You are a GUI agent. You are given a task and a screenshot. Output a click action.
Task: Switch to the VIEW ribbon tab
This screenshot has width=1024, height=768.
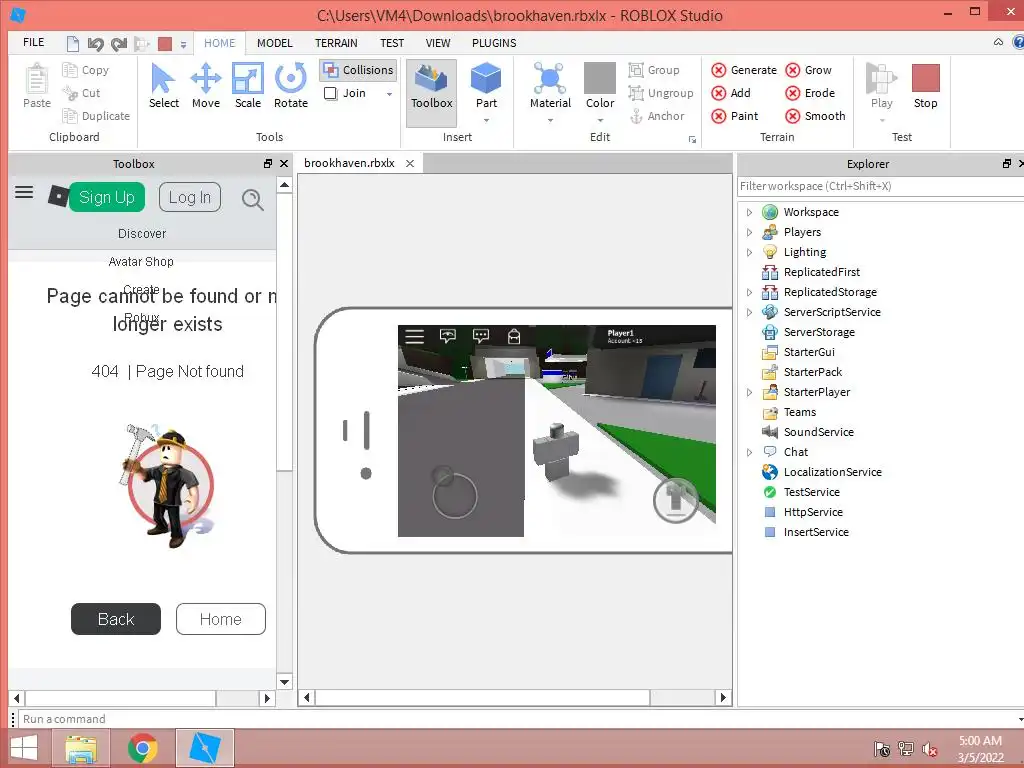pyautogui.click(x=438, y=43)
